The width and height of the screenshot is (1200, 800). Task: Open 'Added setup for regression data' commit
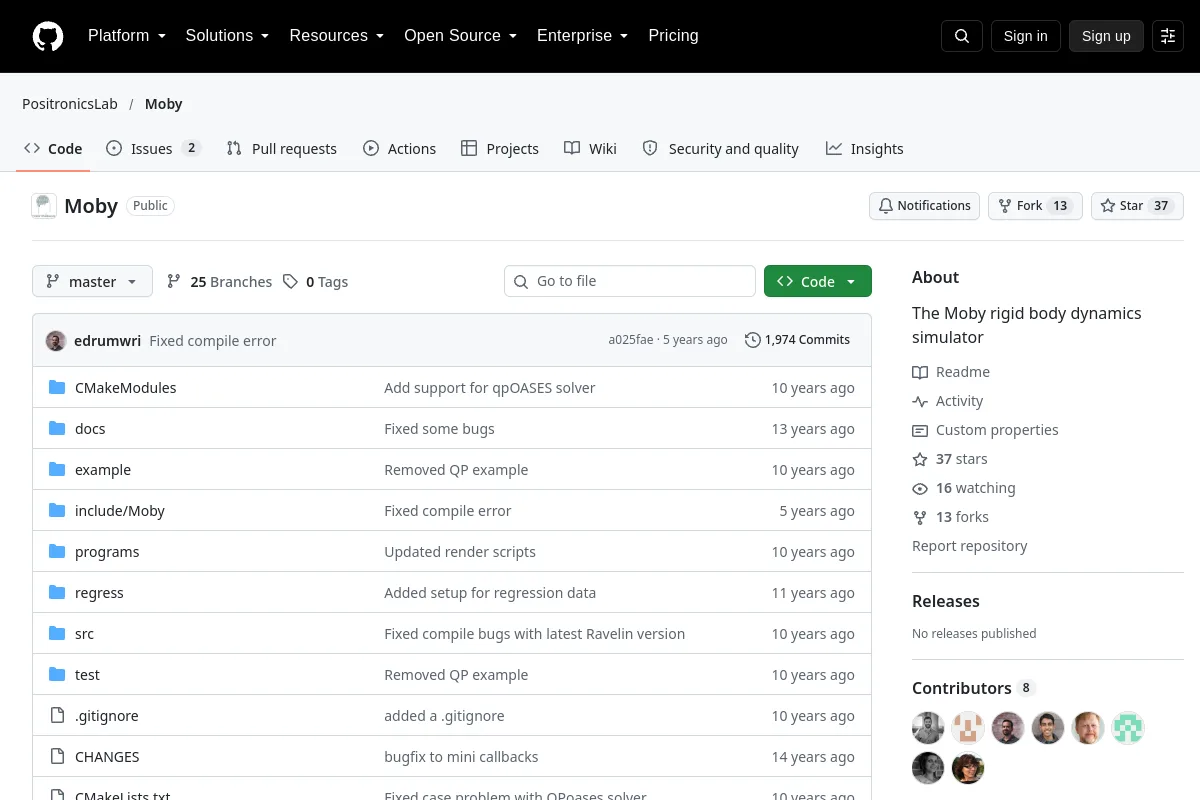click(x=490, y=593)
